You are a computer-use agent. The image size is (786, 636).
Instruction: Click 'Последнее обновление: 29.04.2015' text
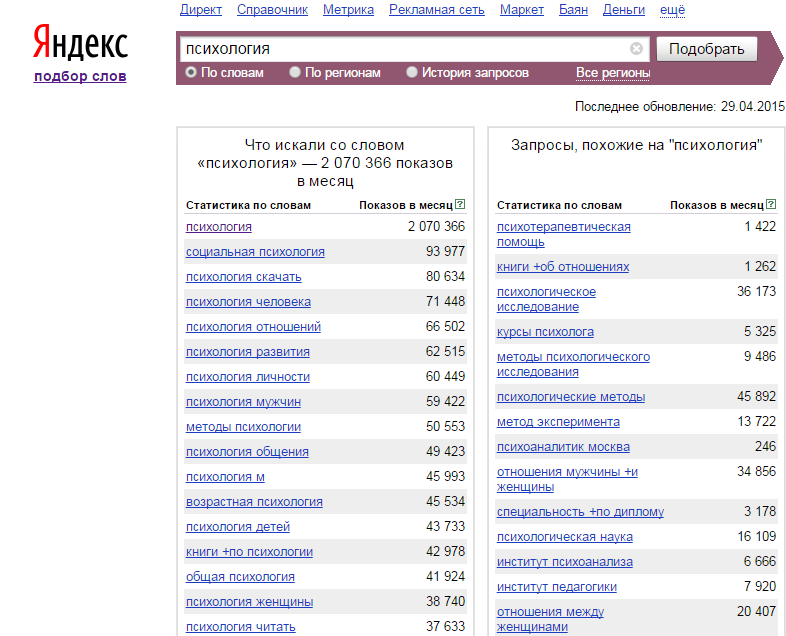(680, 107)
